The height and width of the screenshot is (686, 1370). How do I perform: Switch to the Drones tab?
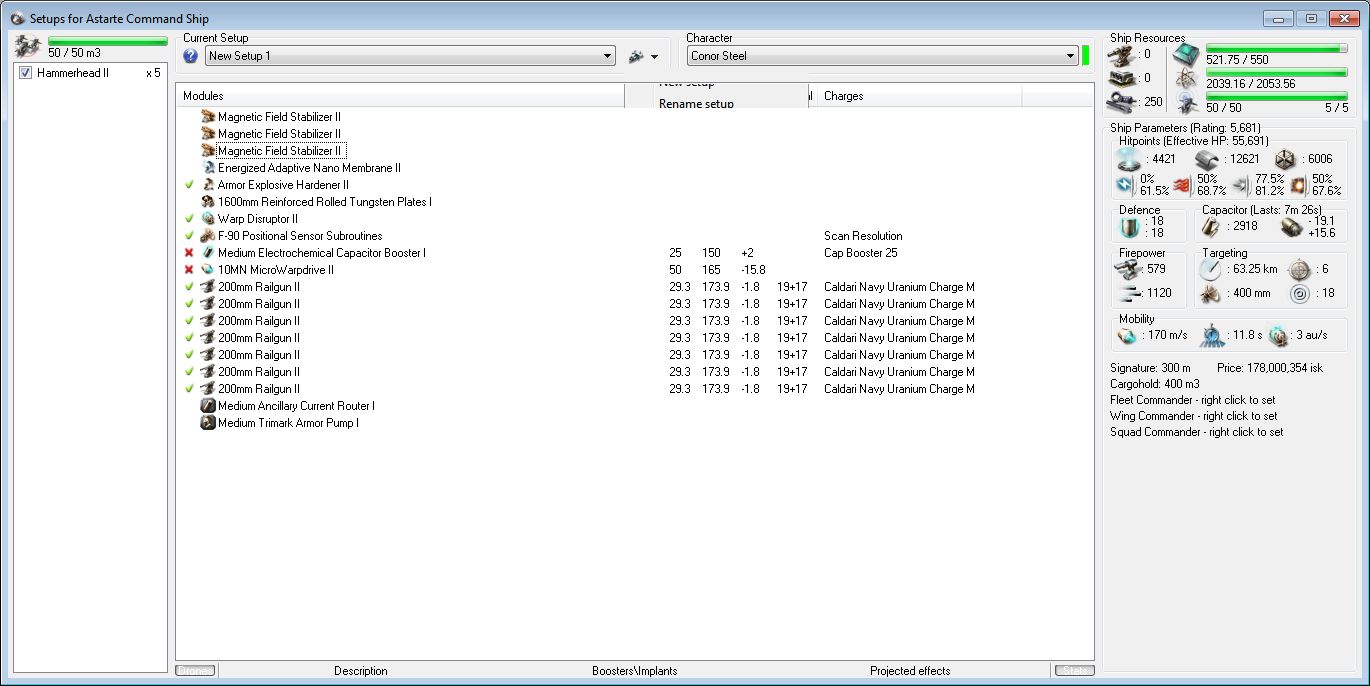coord(195,671)
